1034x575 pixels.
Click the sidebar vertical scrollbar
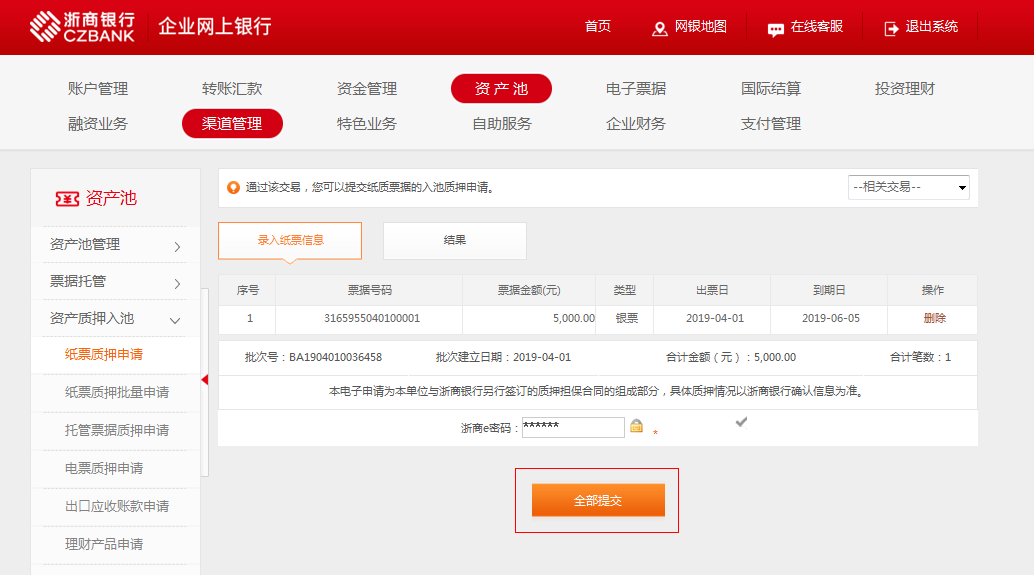[205, 382]
